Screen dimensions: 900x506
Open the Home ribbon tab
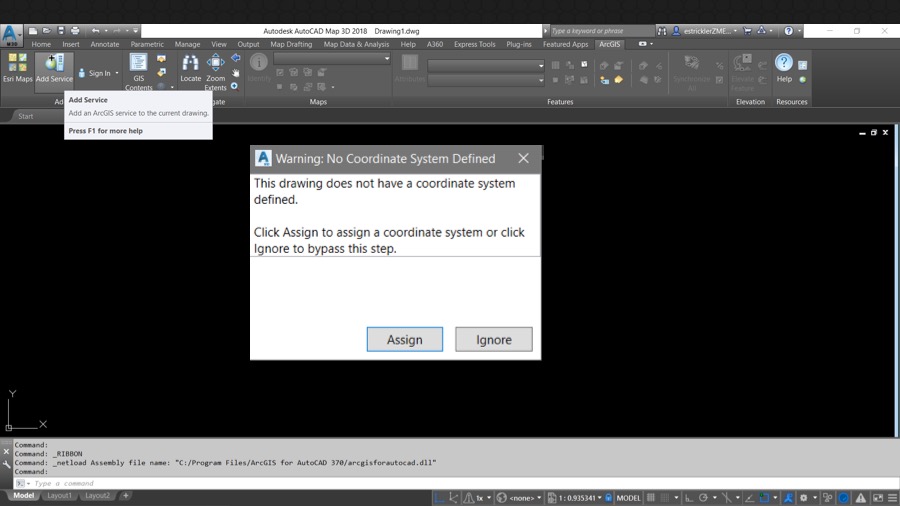(x=41, y=44)
